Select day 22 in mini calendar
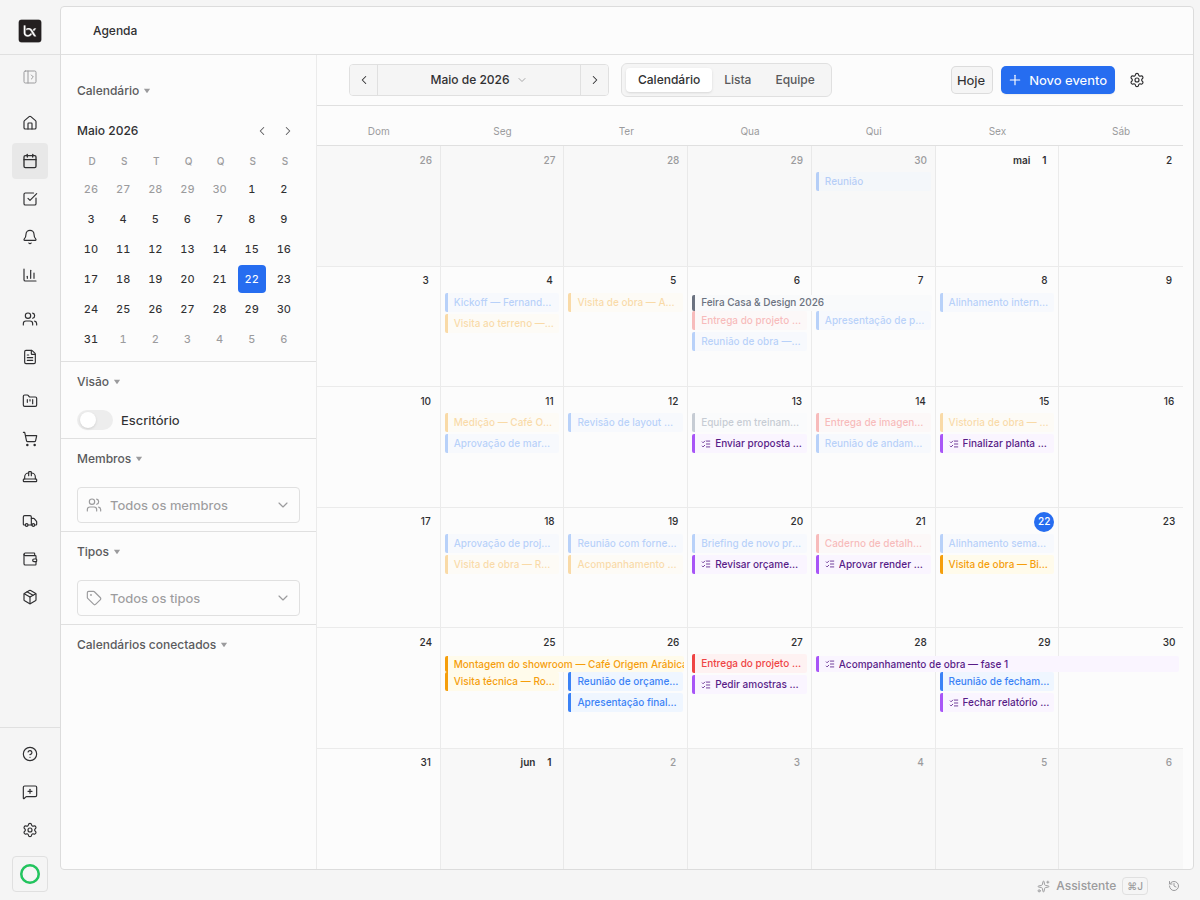This screenshot has width=1200, height=900. [252, 279]
